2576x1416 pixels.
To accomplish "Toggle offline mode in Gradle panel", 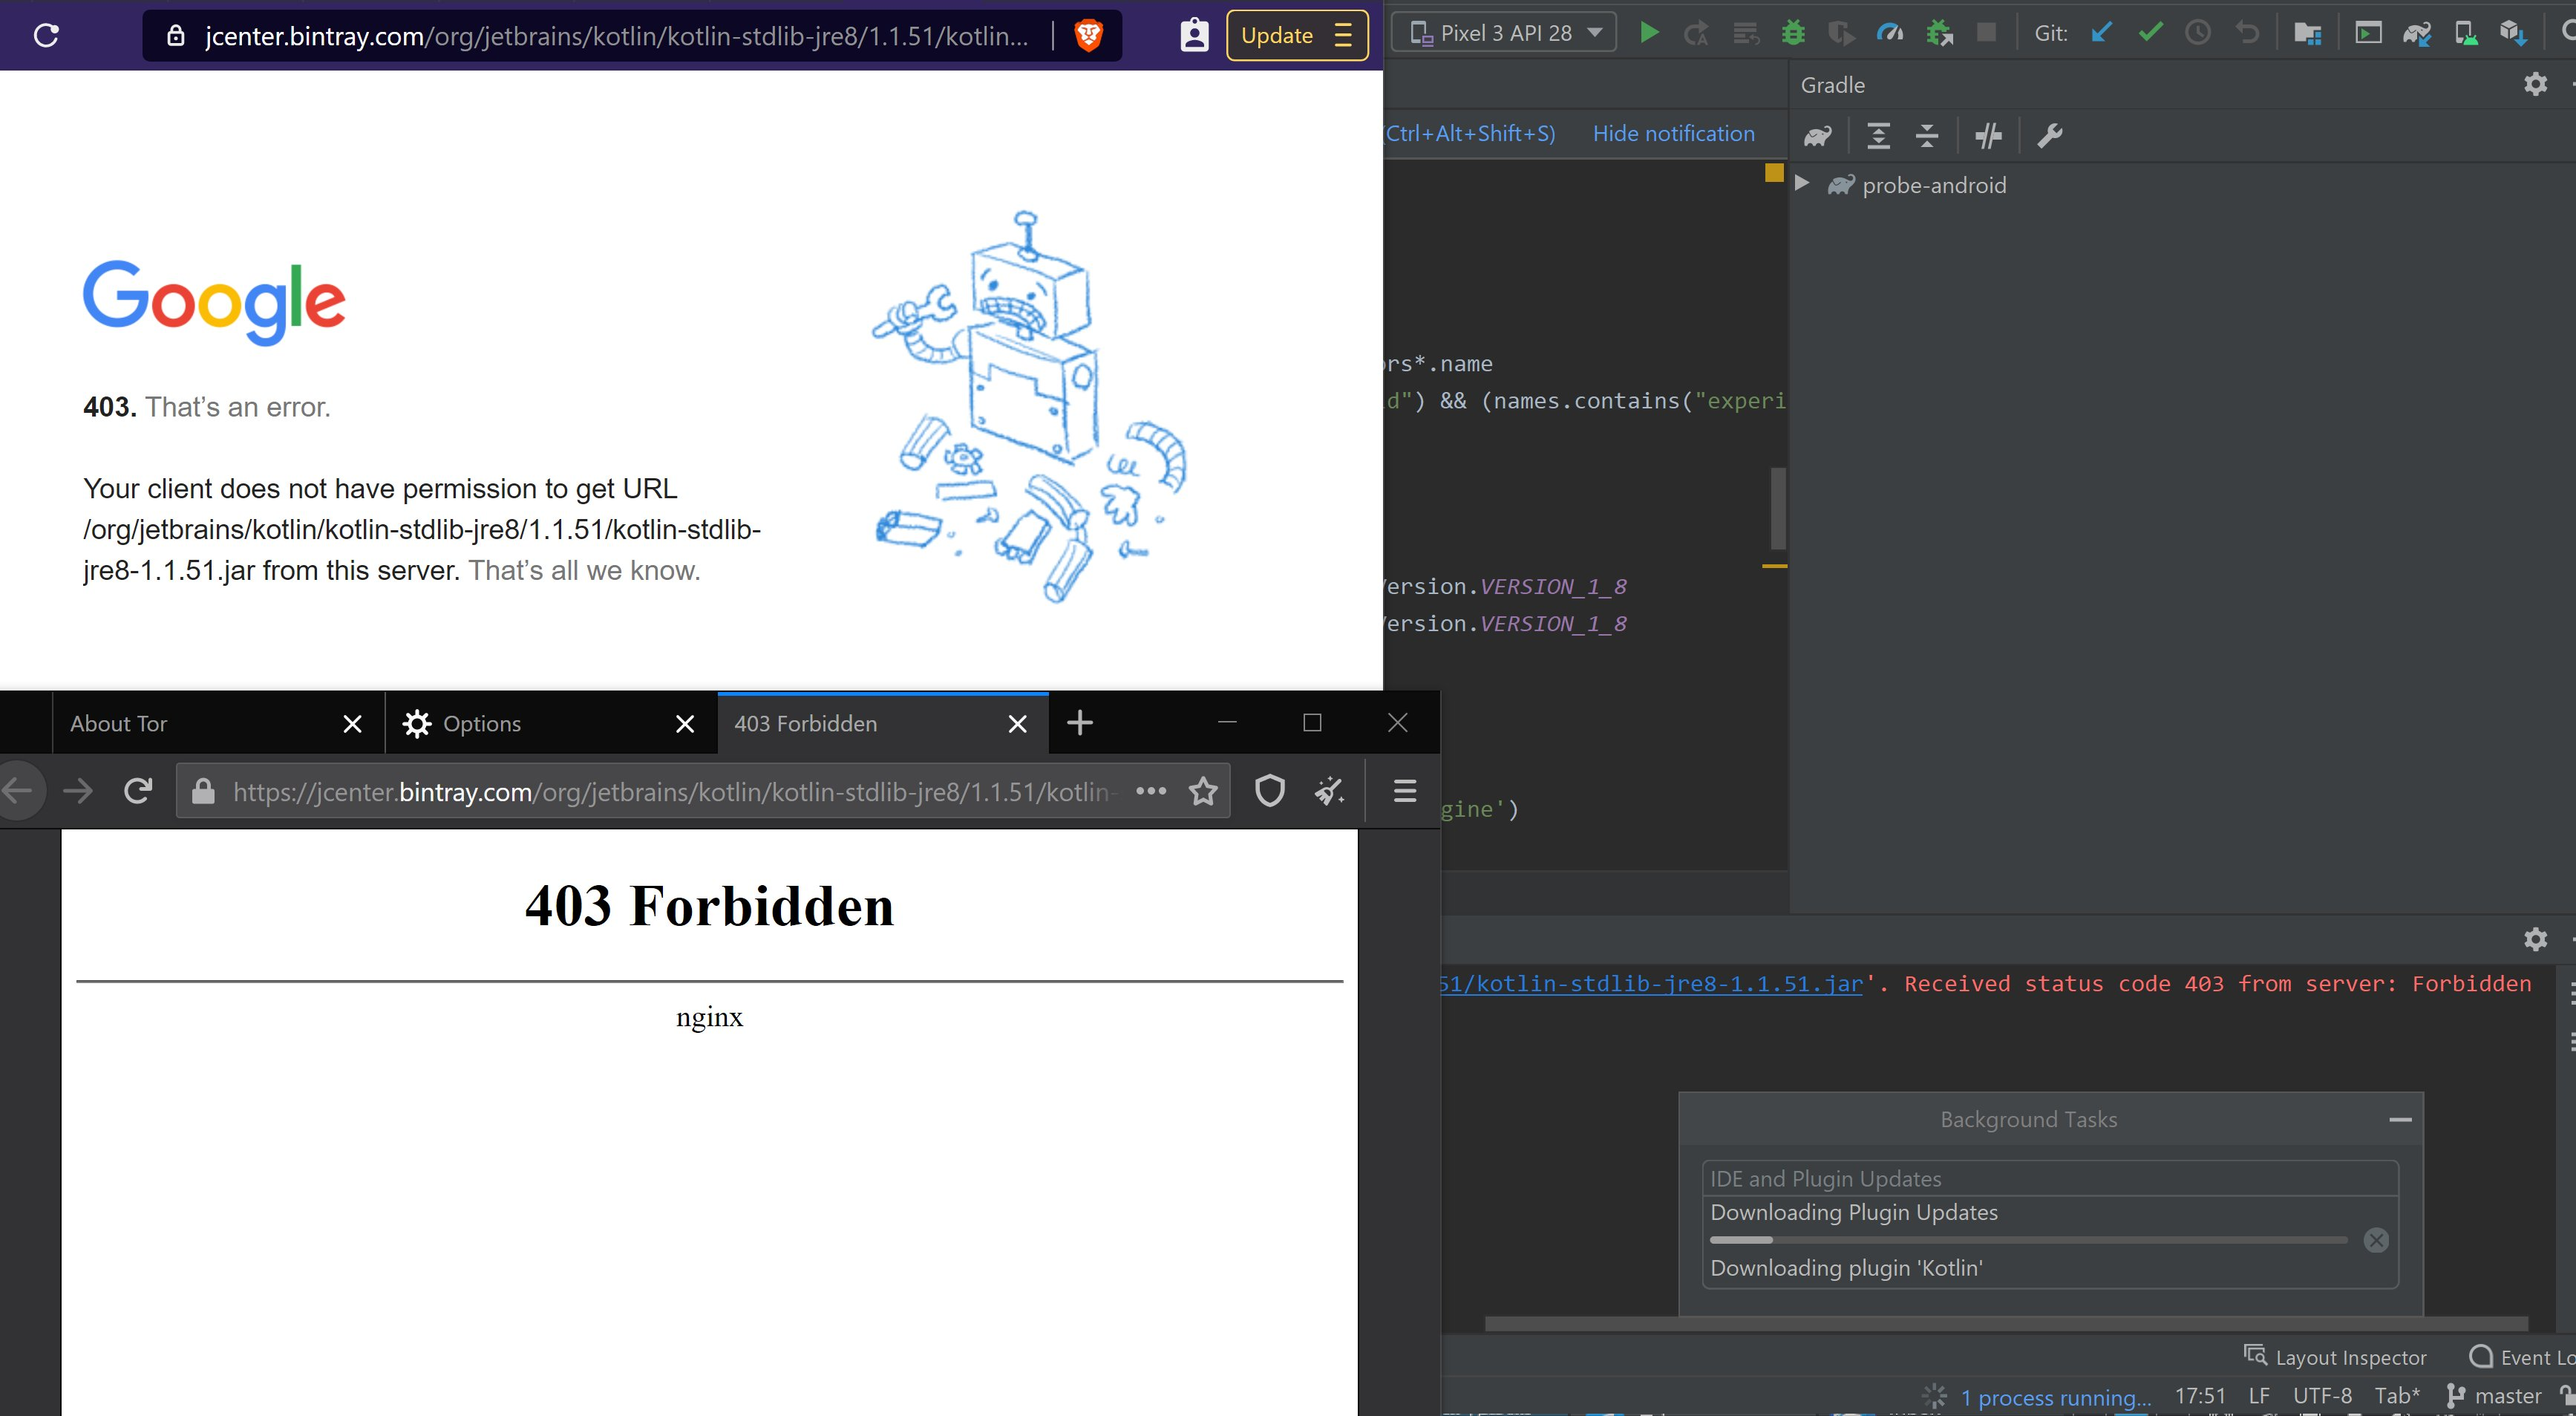I will [x=1988, y=136].
